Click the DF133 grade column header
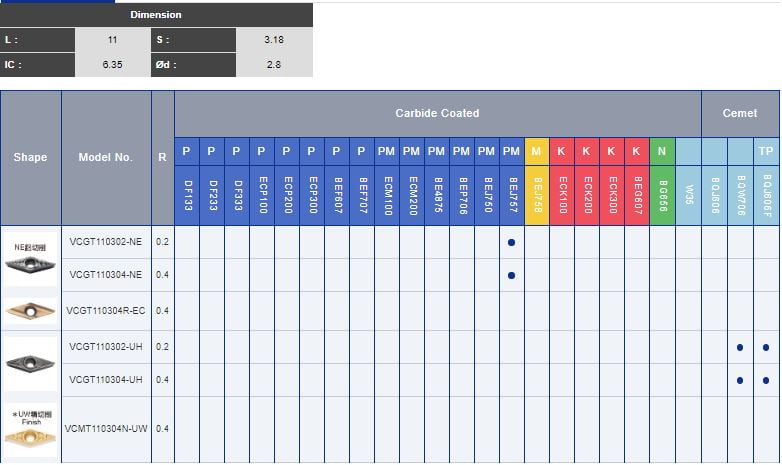Viewport: 782px width, 465px height. [x=187, y=195]
